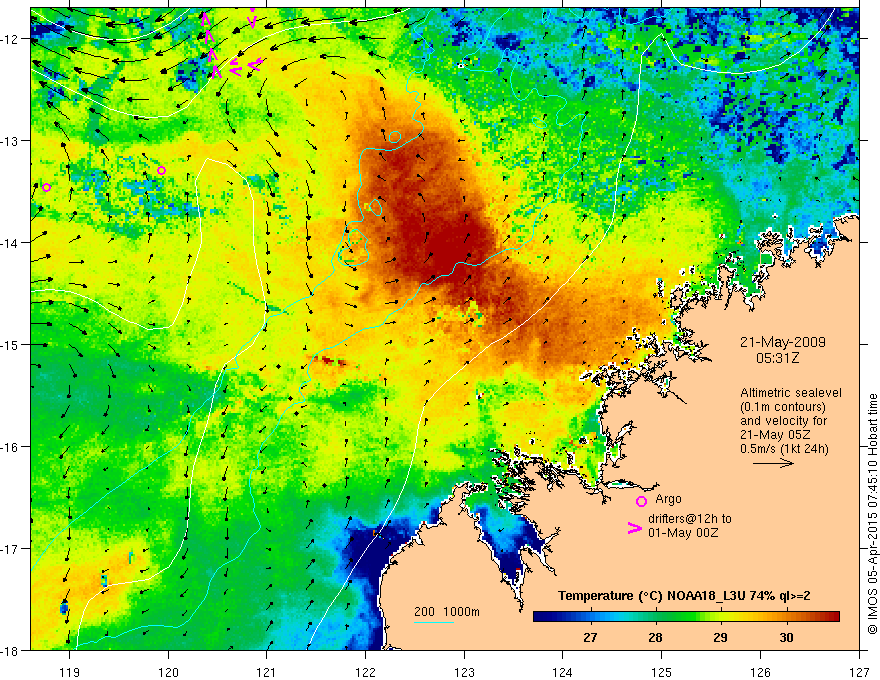Viewport: 880px width, 680px height.
Task: Click the -13 latitude axis label
Action: 11,140
